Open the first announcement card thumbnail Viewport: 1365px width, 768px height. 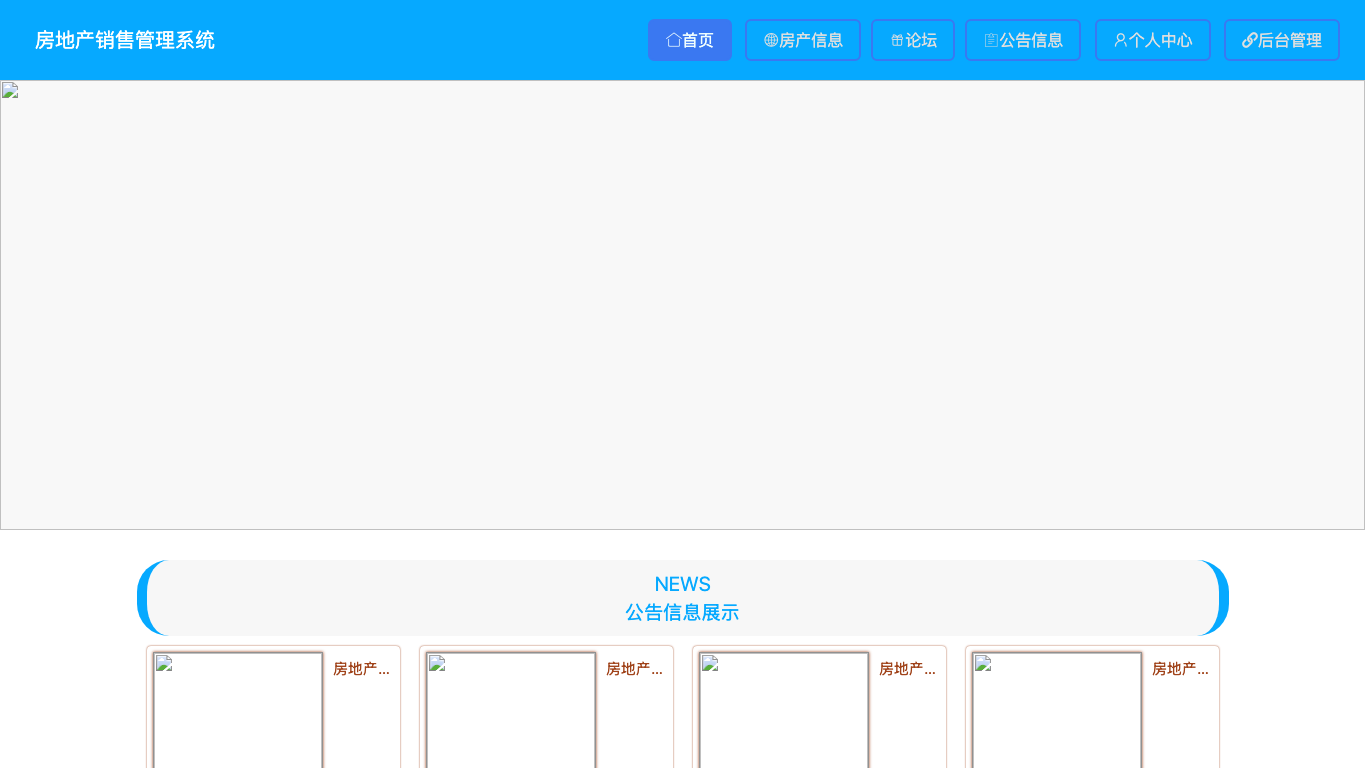click(238, 710)
